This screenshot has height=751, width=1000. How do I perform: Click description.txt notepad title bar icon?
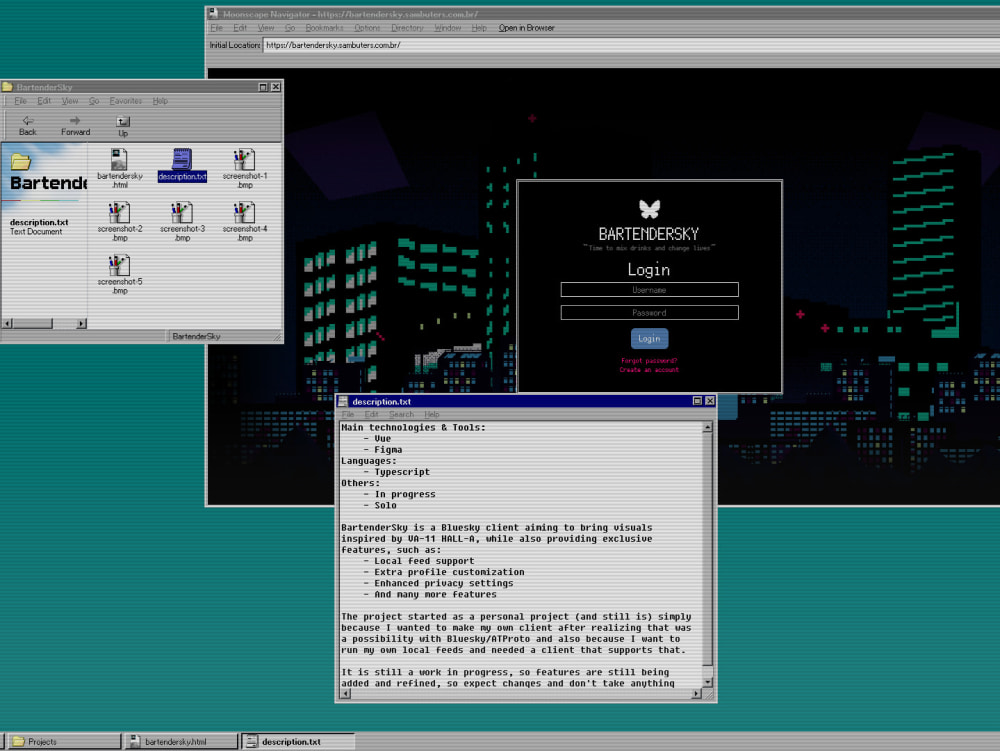[343, 401]
